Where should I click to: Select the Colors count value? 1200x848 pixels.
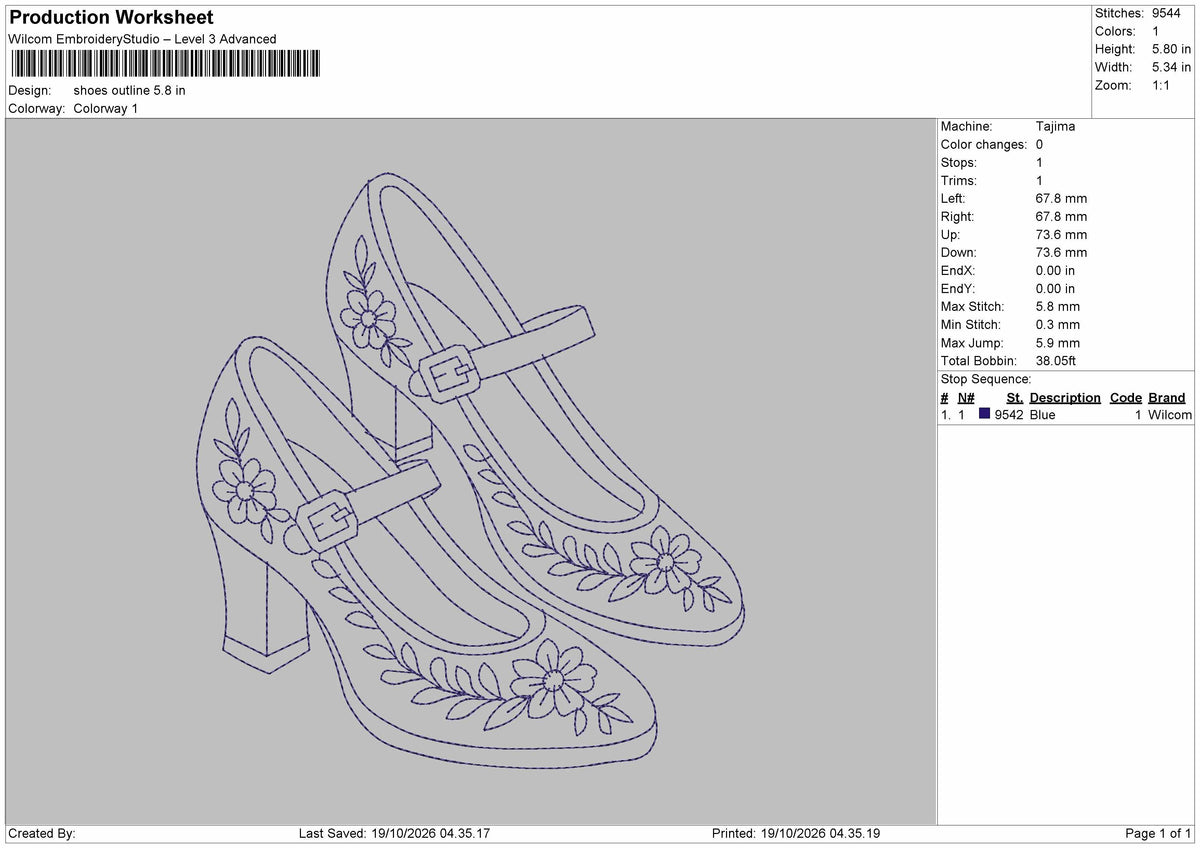[x=1156, y=31]
